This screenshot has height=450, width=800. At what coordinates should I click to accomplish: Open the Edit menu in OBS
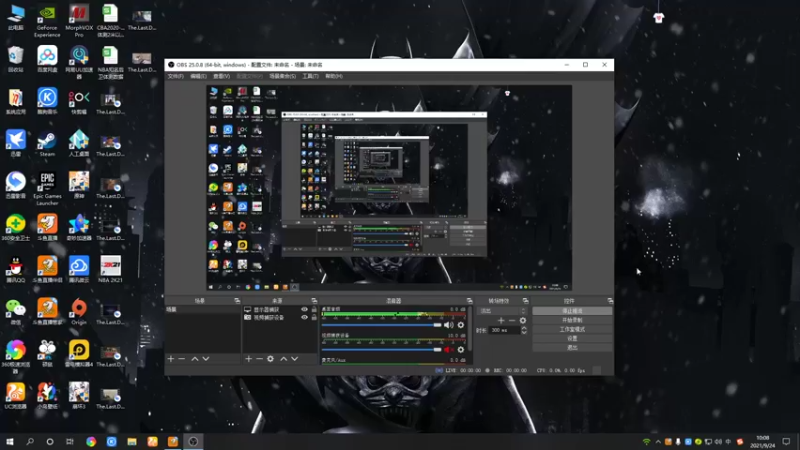click(198, 76)
